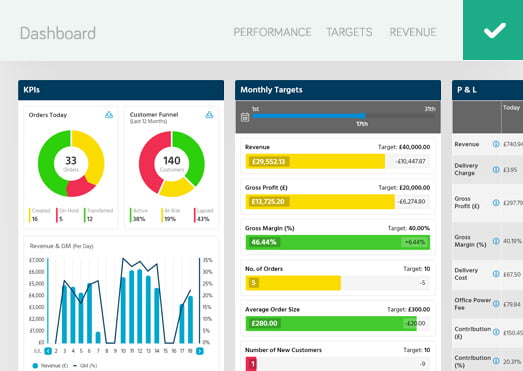Toggle the GM (%) line in the chart legend
This screenshot has width=523, height=371.
point(85,366)
